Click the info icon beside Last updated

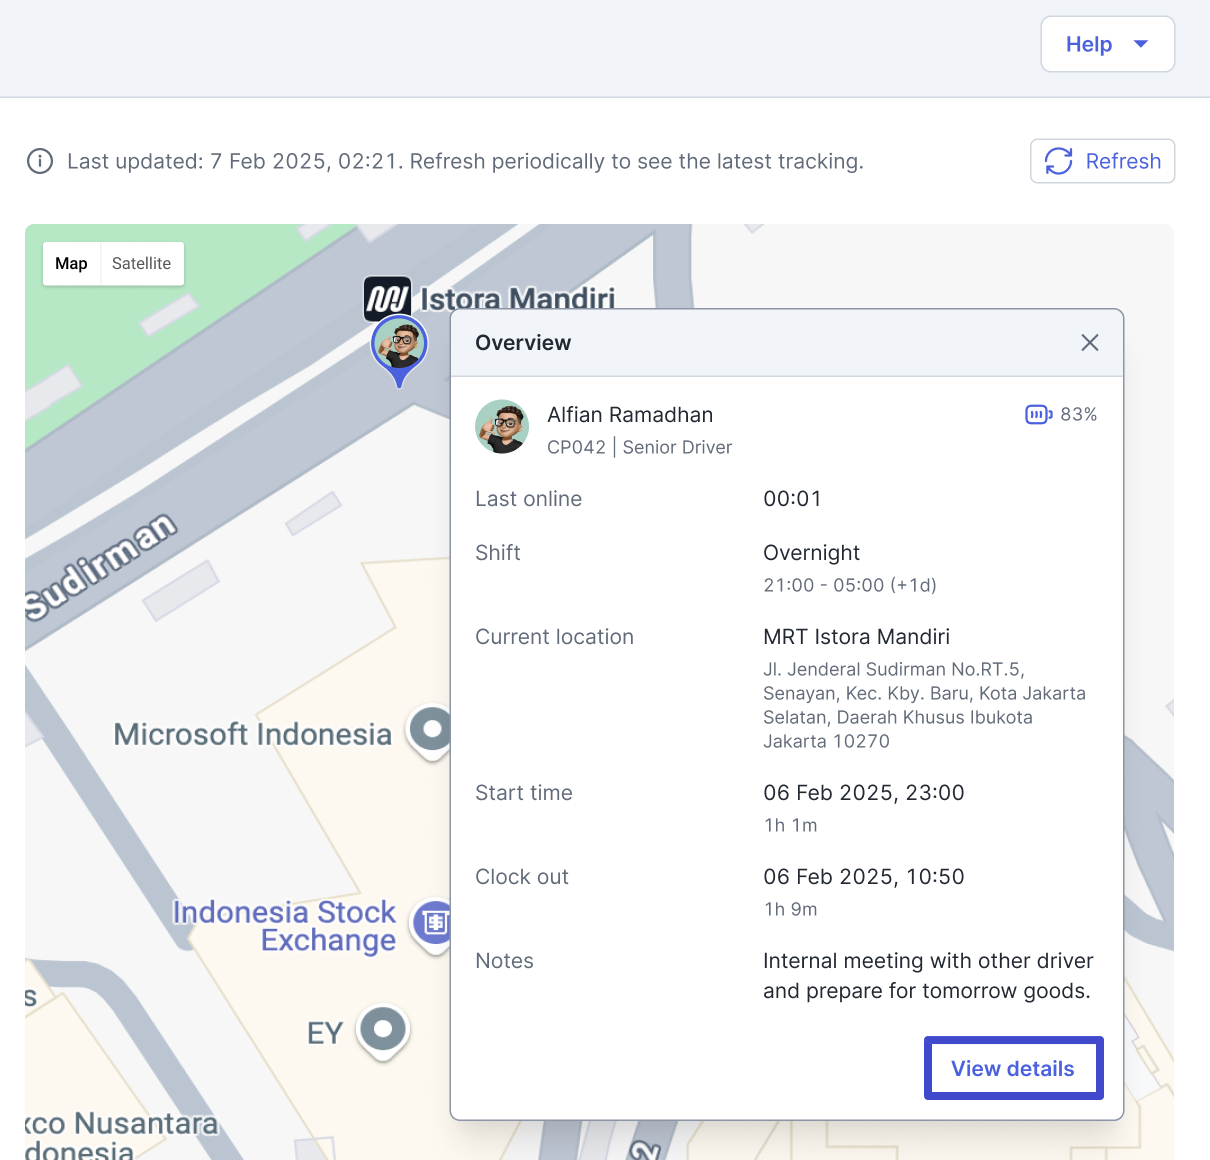tap(40, 161)
